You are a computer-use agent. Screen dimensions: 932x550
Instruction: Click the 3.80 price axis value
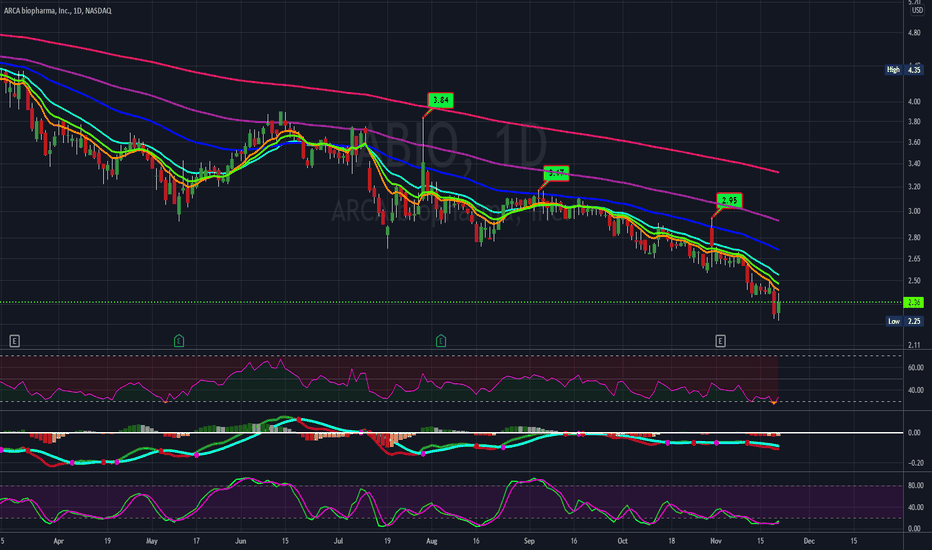tap(914, 122)
